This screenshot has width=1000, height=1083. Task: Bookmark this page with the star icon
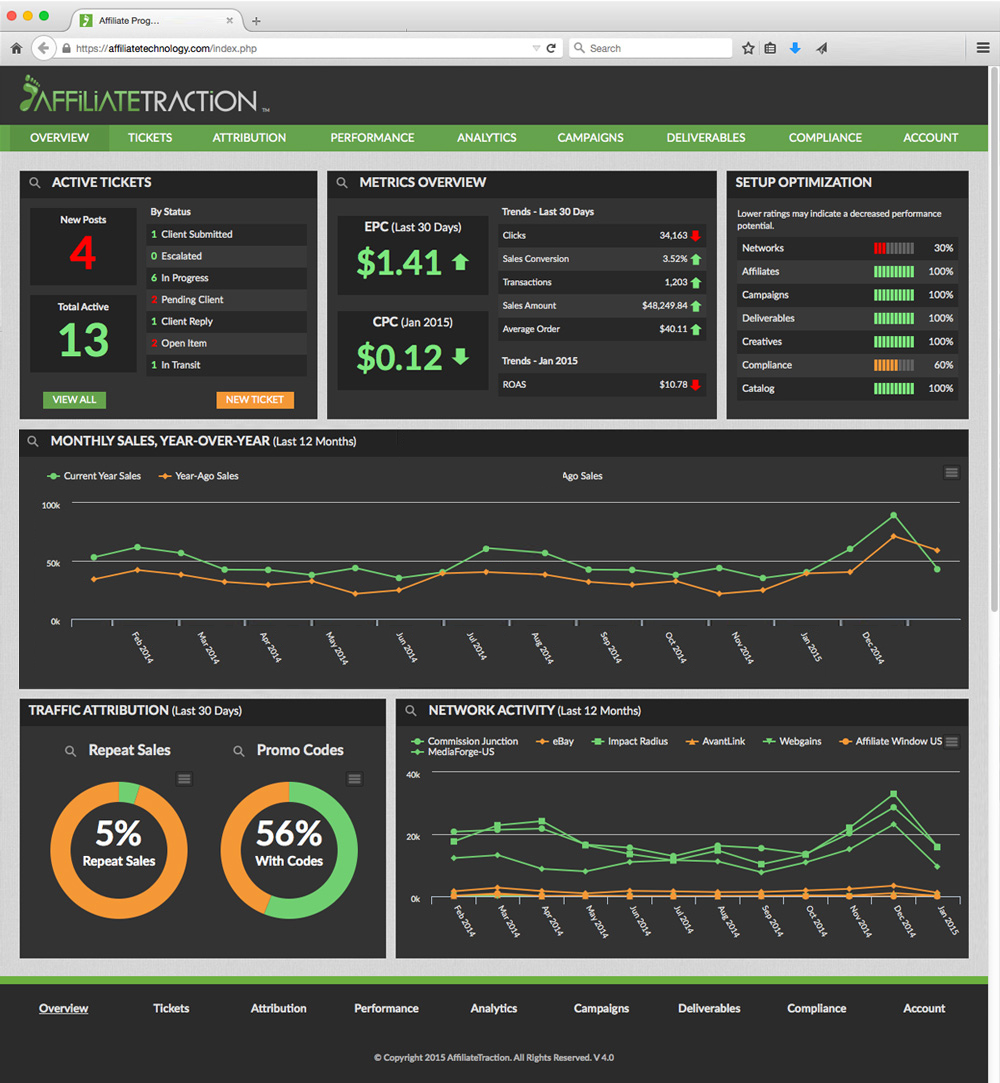748,48
